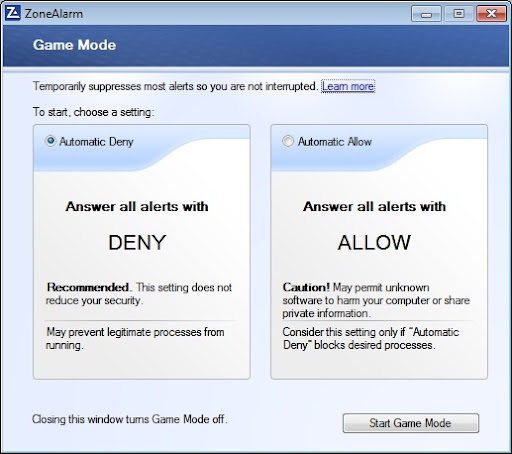Click 'Closing this window turns Game Mode off' text
This screenshot has height=454, width=512.
tap(130, 419)
